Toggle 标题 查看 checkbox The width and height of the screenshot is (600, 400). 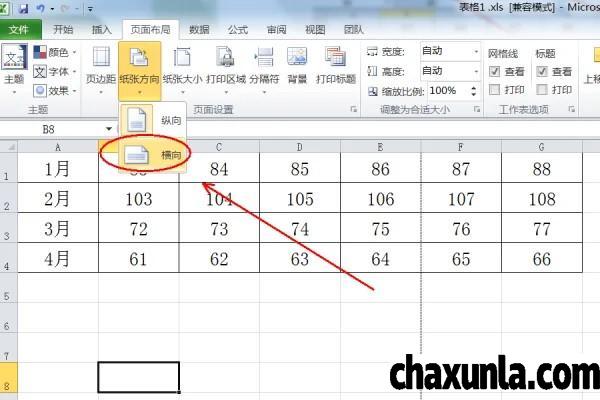click(x=542, y=71)
